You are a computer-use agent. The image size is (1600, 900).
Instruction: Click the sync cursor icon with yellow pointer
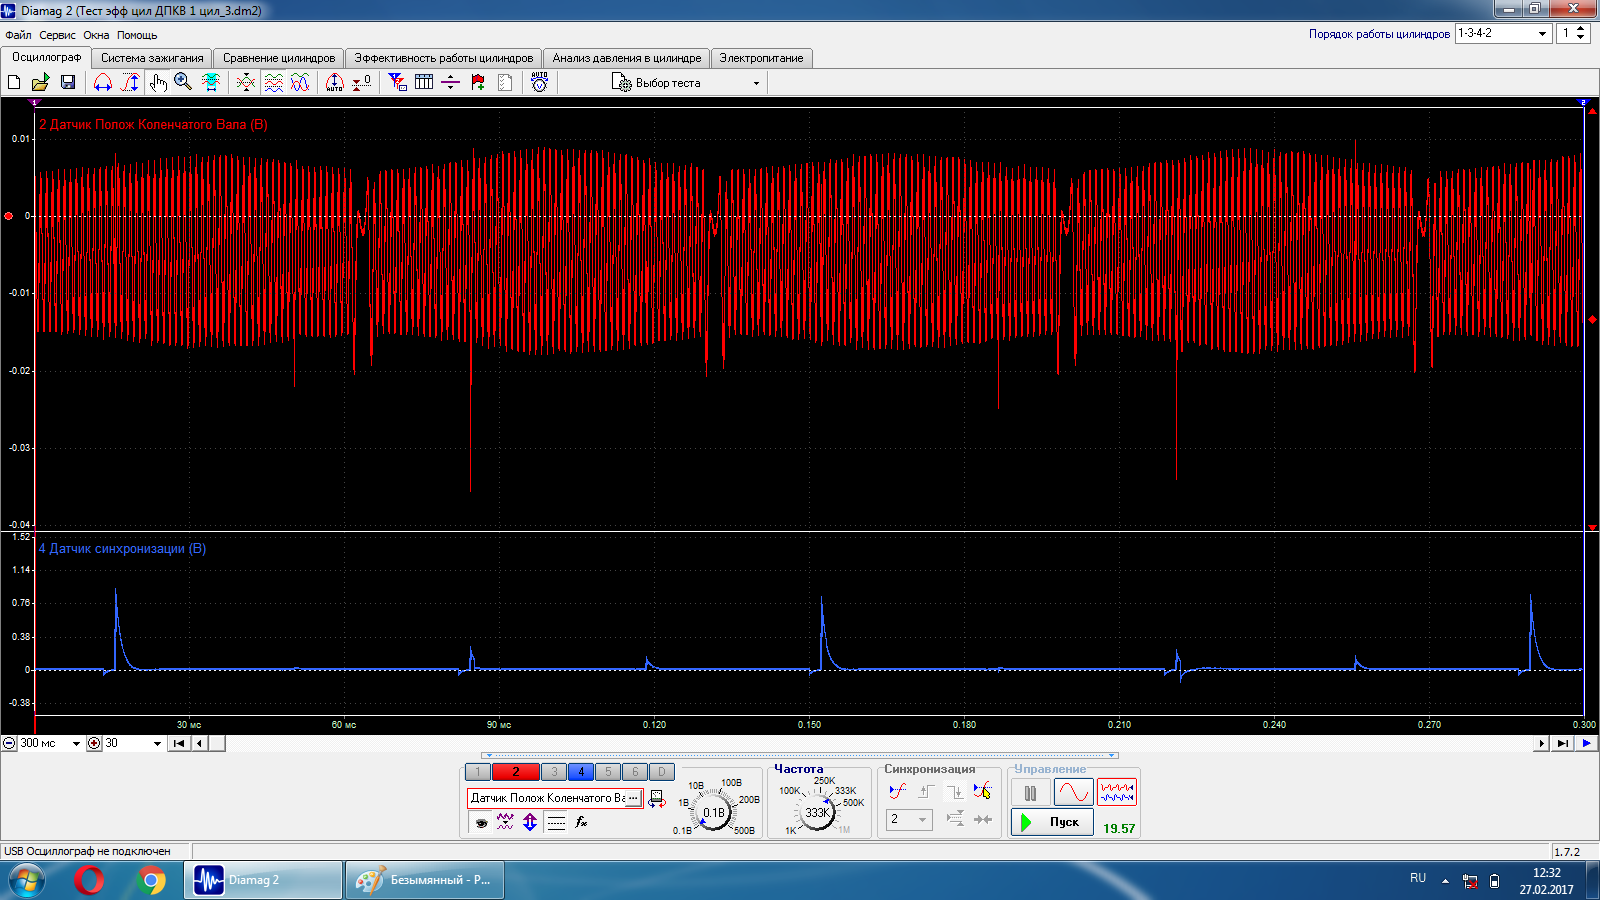982,791
